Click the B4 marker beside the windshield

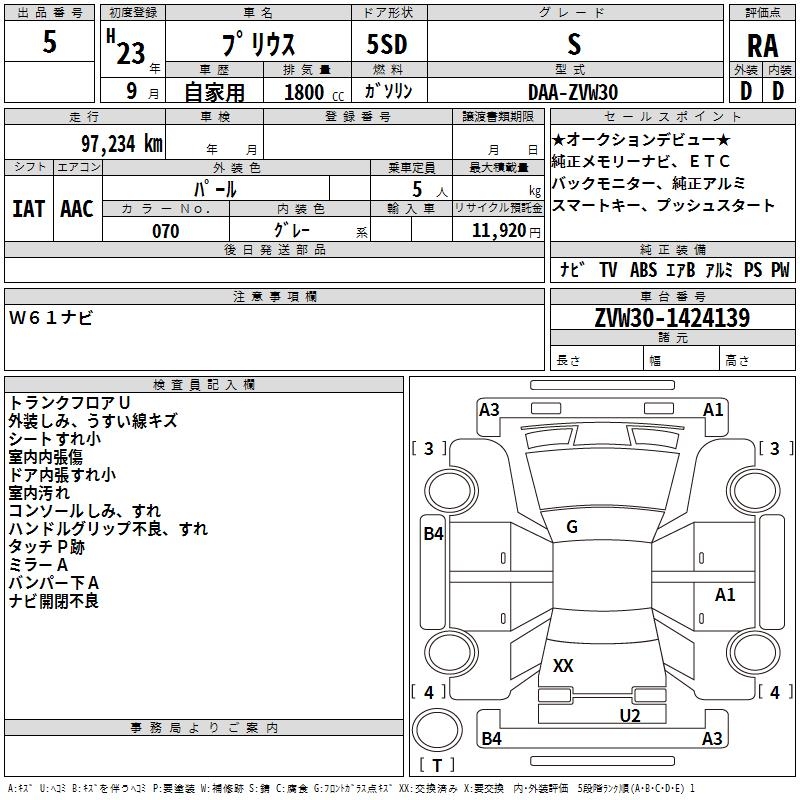(432, 534)
